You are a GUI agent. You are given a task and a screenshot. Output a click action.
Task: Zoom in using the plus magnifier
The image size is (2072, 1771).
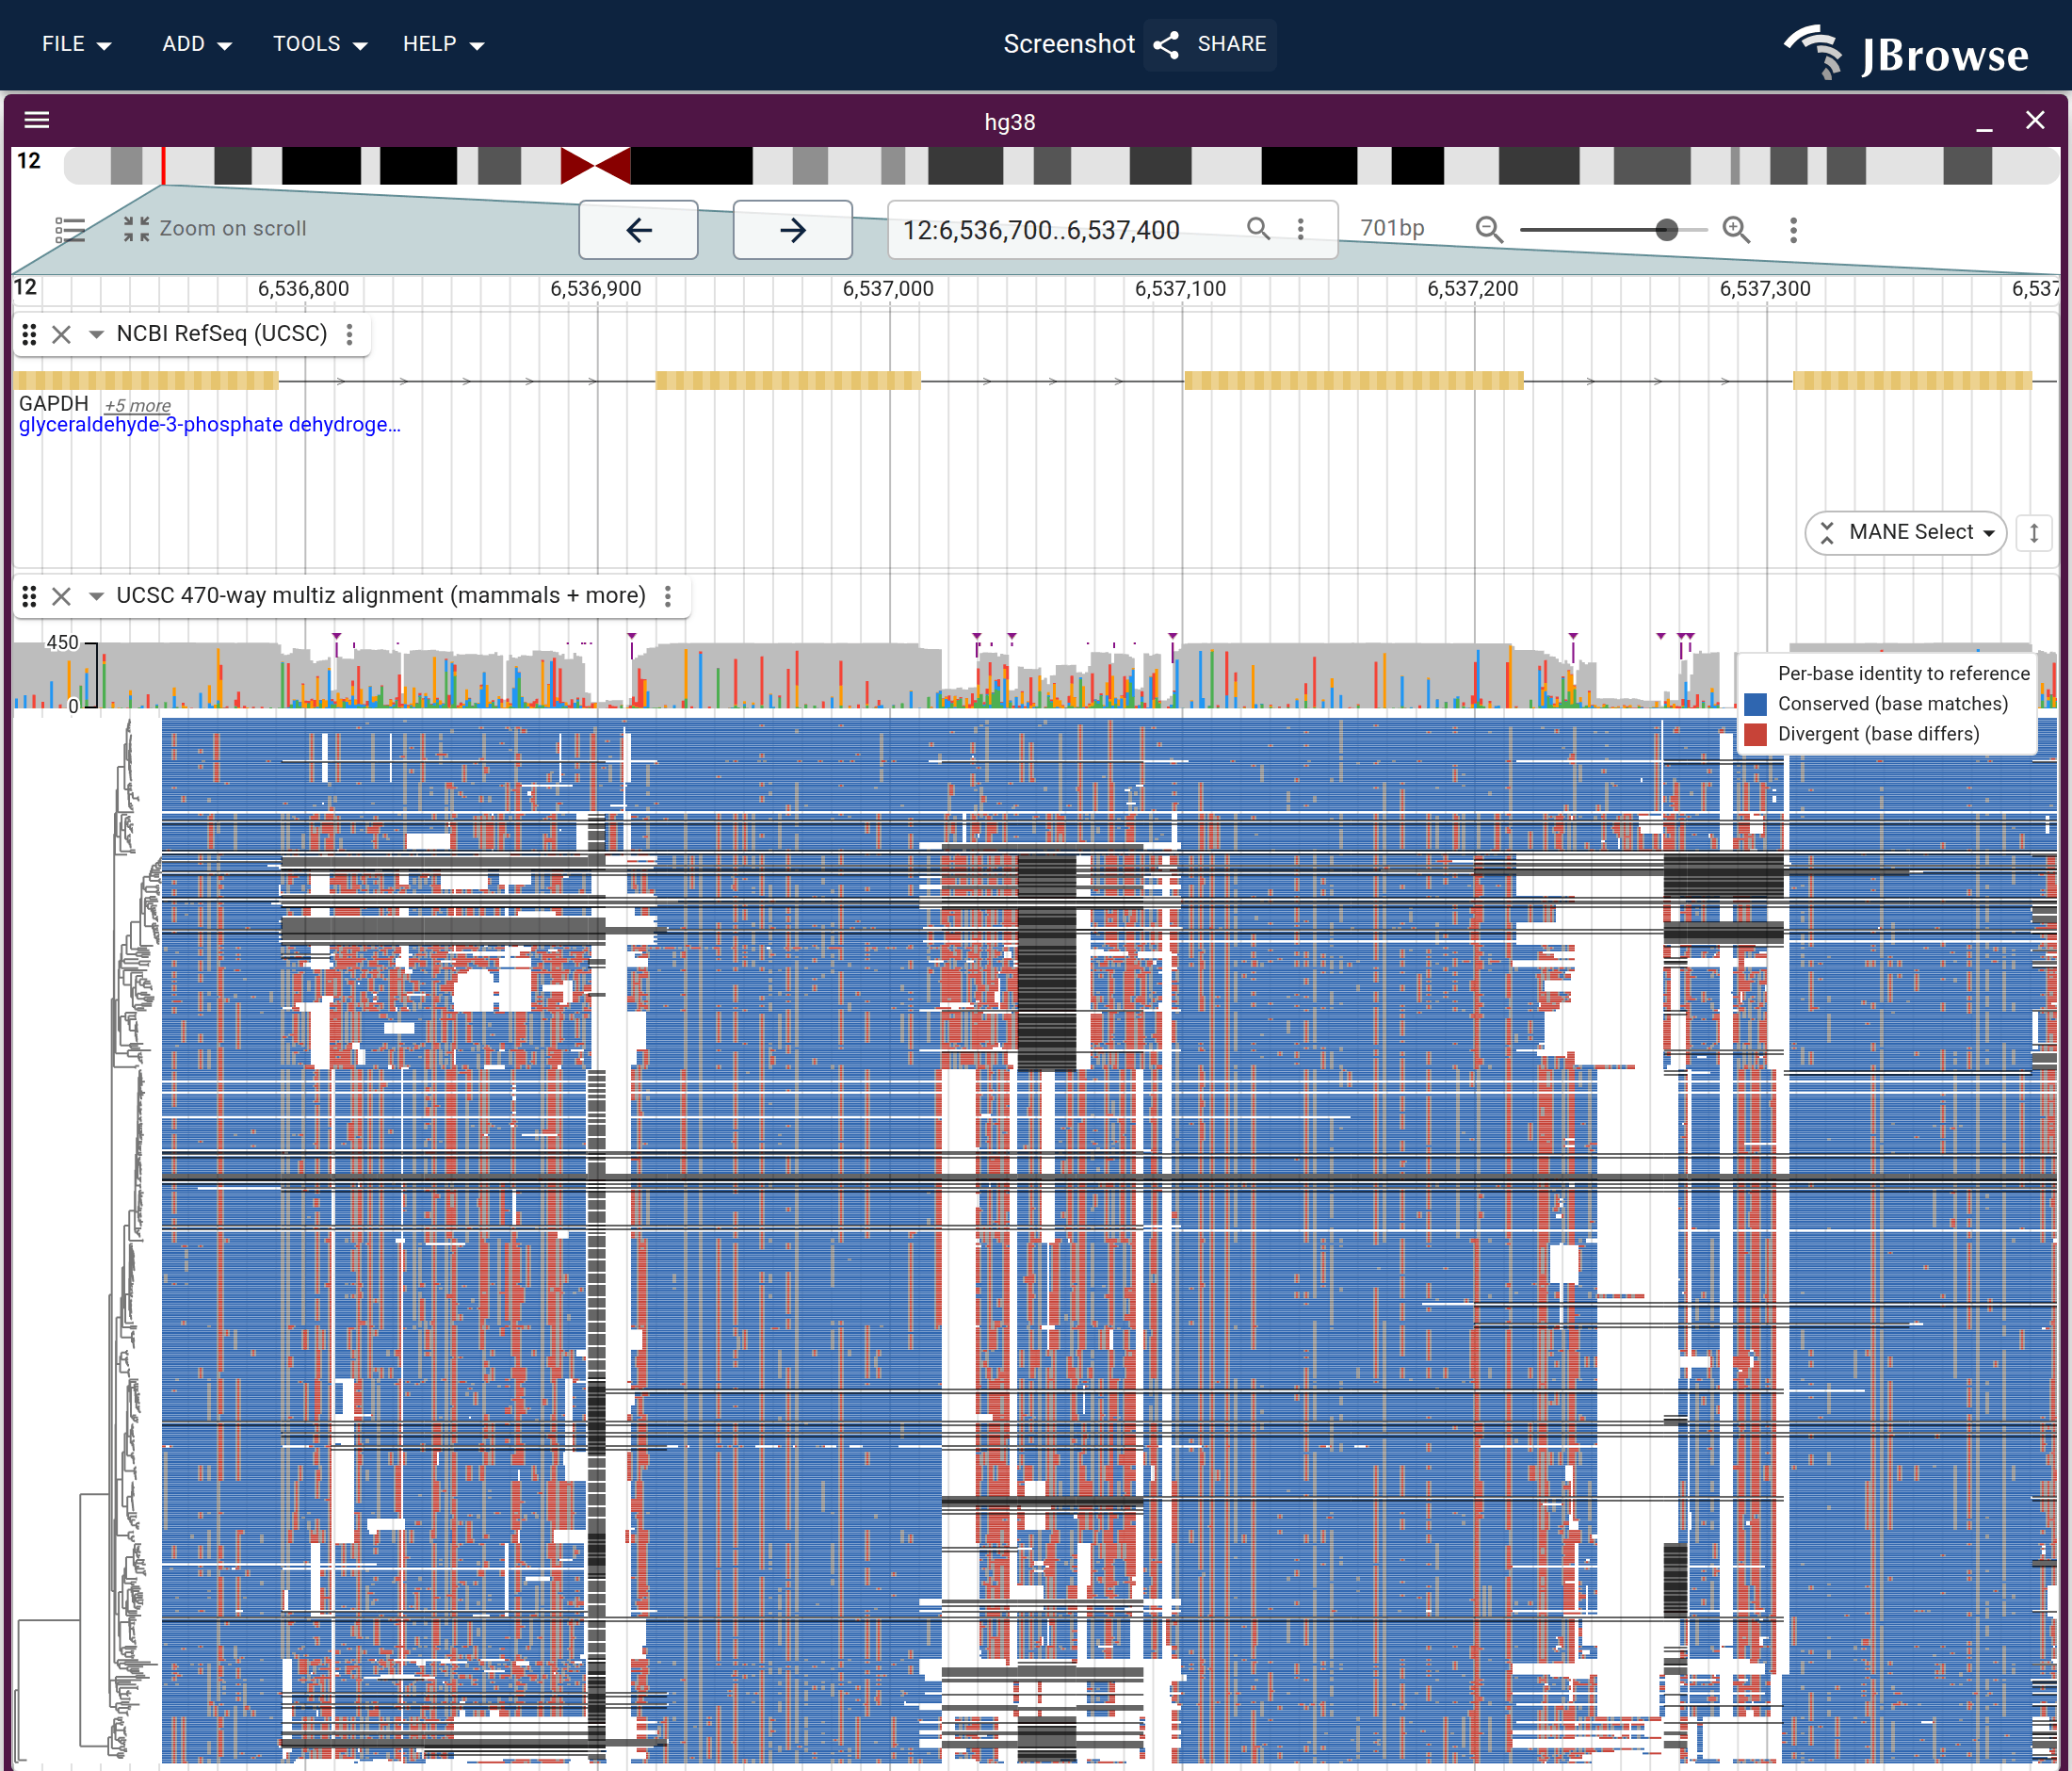(x=1737, y=230)
